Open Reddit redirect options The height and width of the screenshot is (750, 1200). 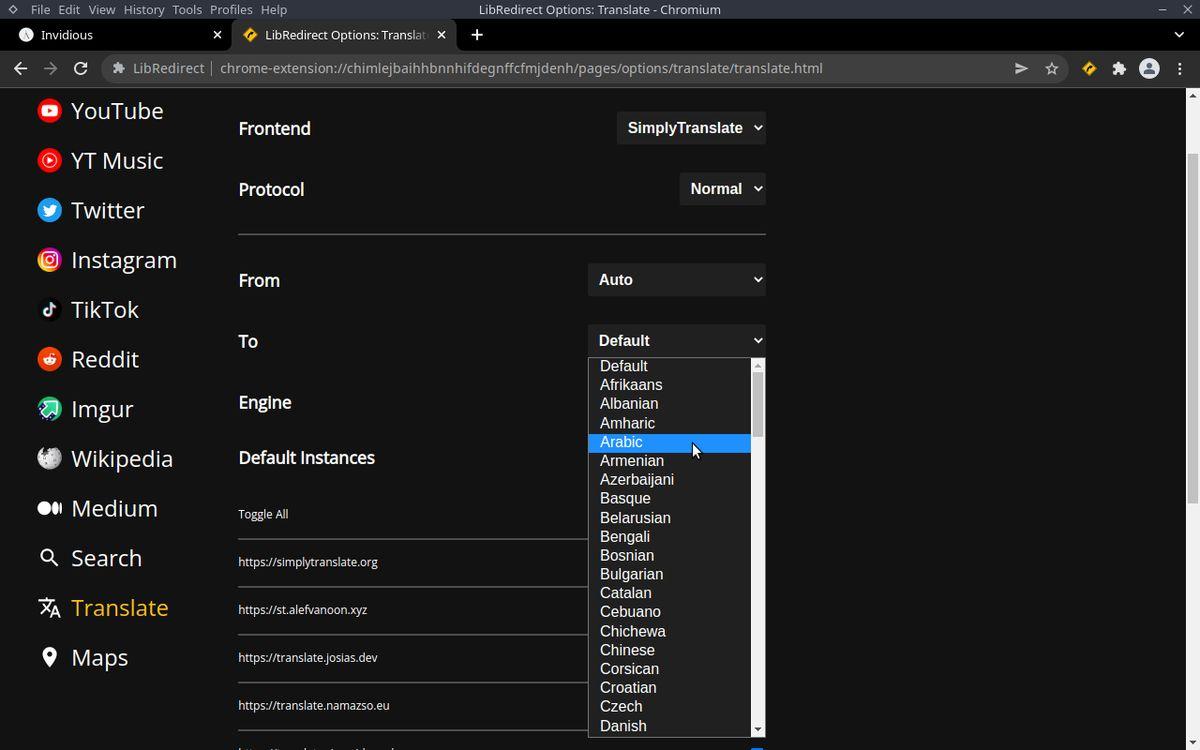(88, 359)
